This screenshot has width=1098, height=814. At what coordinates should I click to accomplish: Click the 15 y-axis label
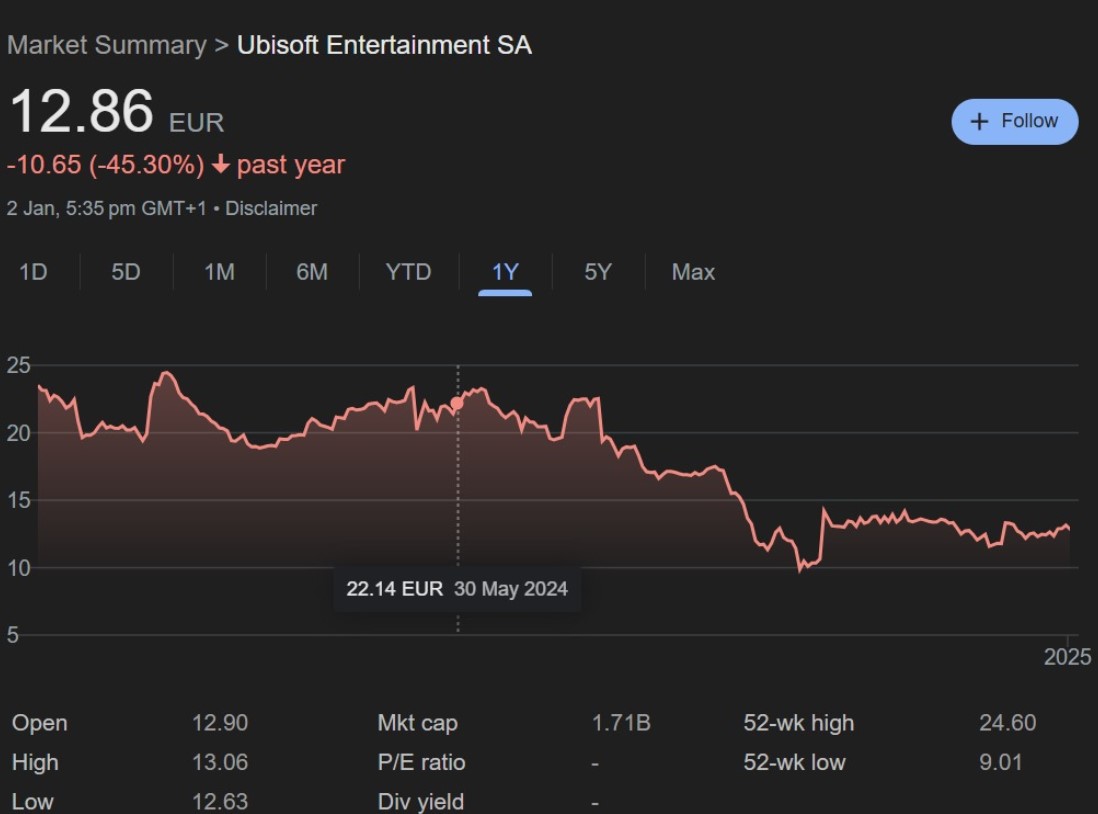[18, 500]
